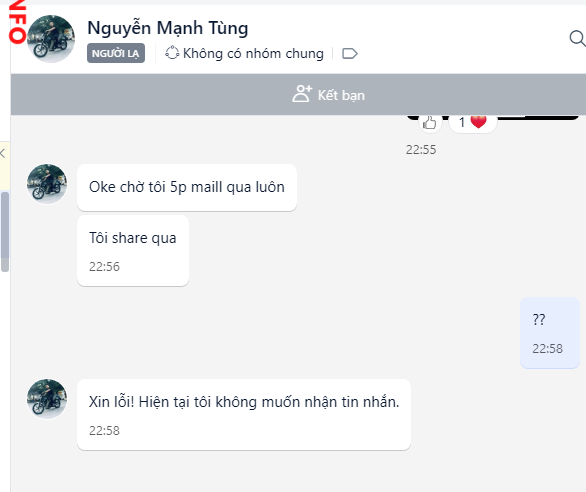Viewport: 586px width, 492px height.
Task: Select the "Oke chờ tôi 5p maill qua luôn" message
Action: [x=187, y=187]
